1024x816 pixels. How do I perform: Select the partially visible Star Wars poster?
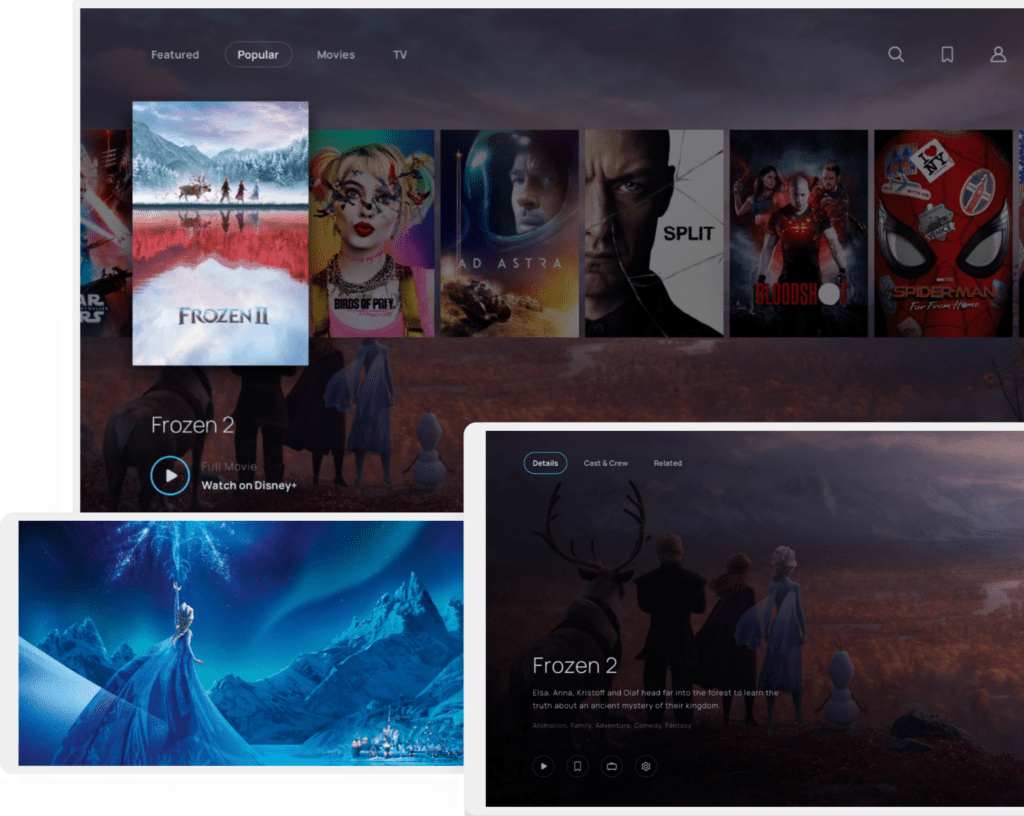106,233
